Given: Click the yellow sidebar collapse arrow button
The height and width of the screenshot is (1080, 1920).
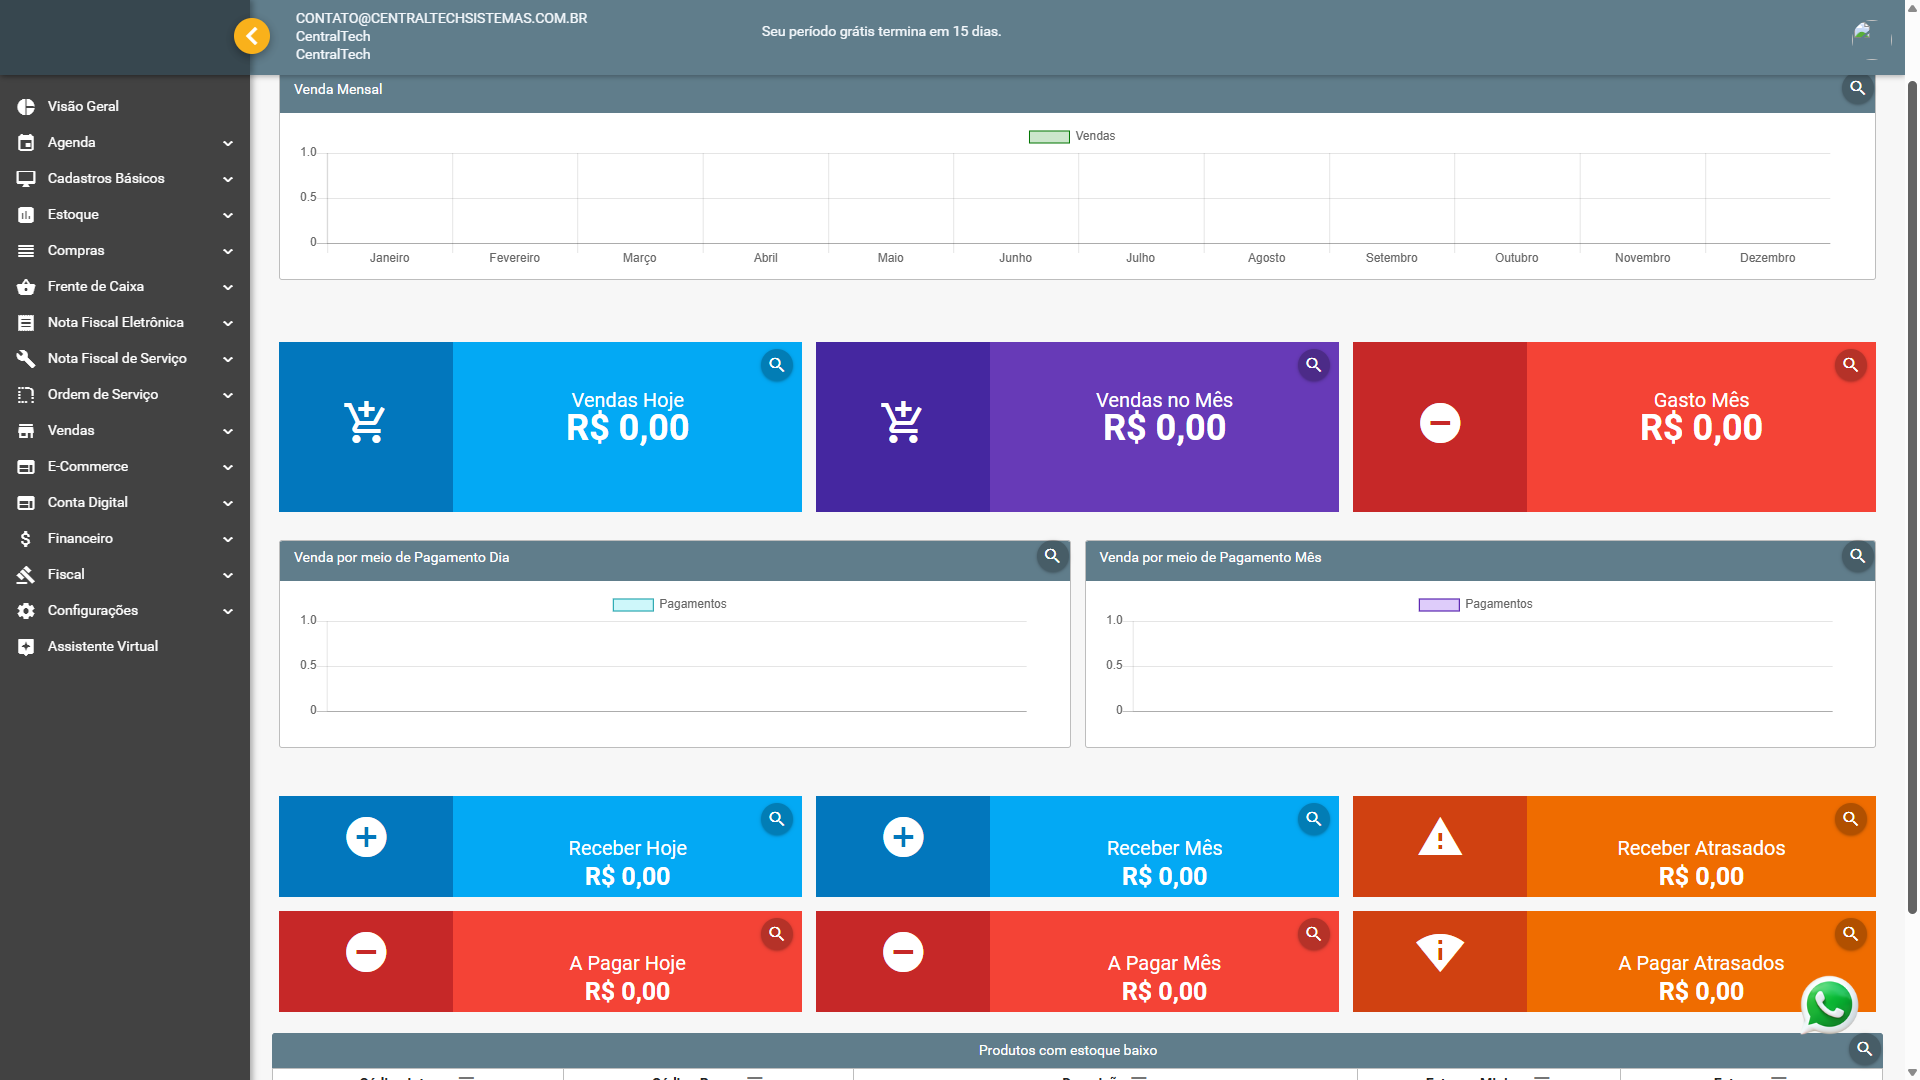Looking at the screenshot, I should [252, 37].
